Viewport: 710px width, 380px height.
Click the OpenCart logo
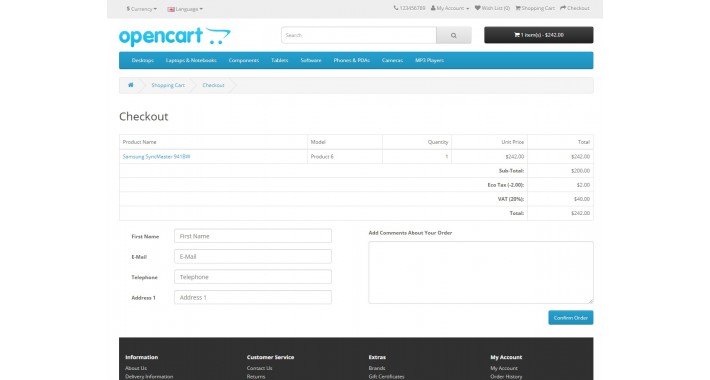point(174,37)
